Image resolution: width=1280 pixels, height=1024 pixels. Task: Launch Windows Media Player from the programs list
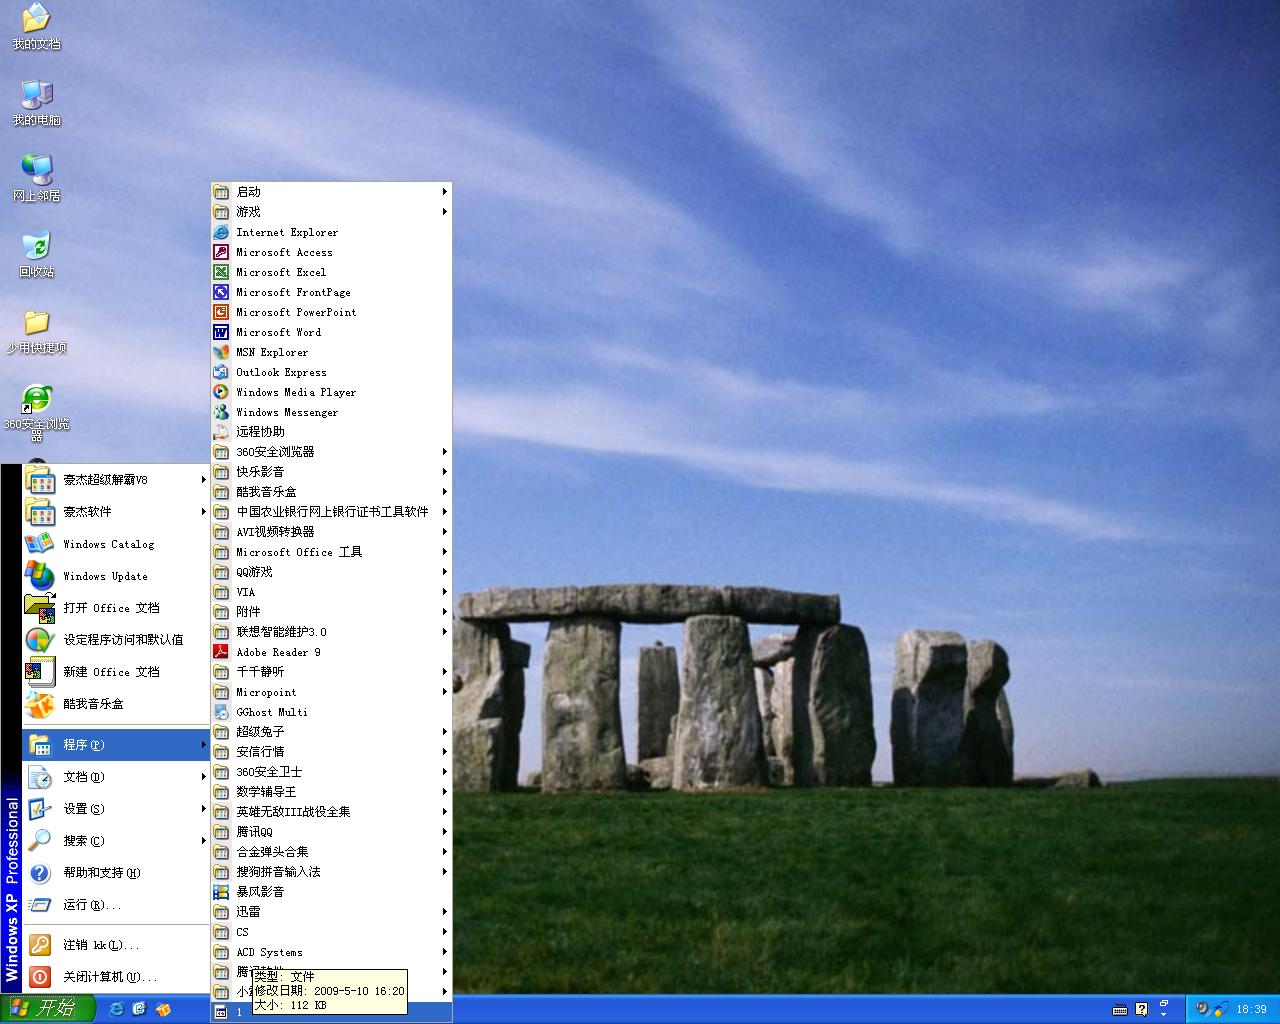point(331,392)
